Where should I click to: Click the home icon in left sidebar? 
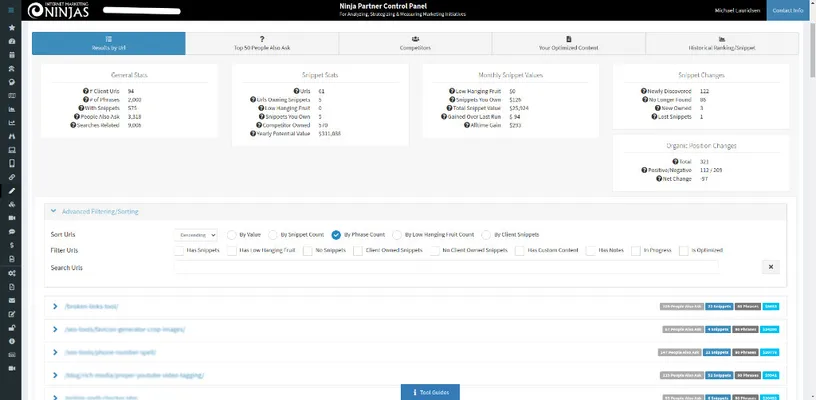pos(11,27)
